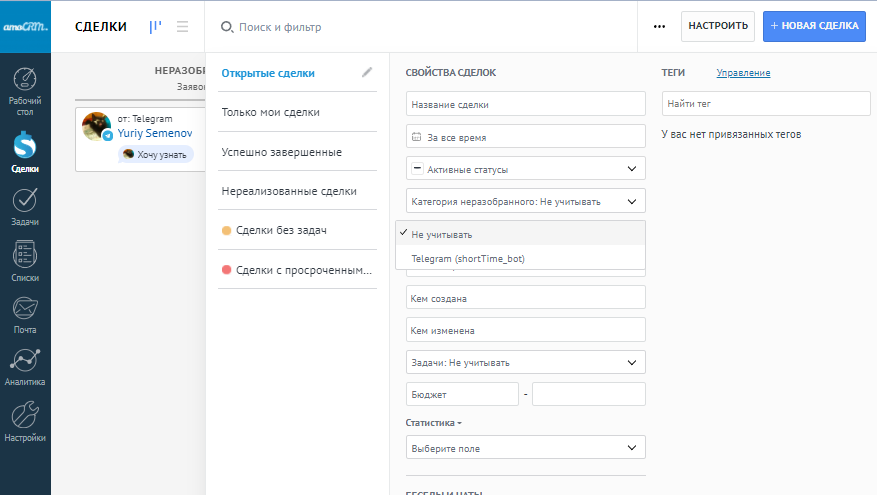This screenshot has width=877, height=495.
Task: Click the Настроить button
Action: click(x=717, y=26)
